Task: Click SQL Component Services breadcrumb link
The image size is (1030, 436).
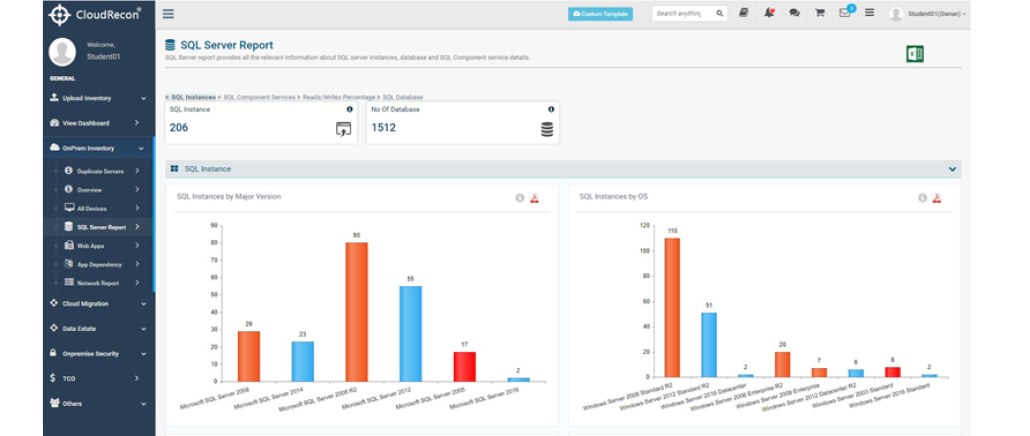Action: [x=259, y=97]
